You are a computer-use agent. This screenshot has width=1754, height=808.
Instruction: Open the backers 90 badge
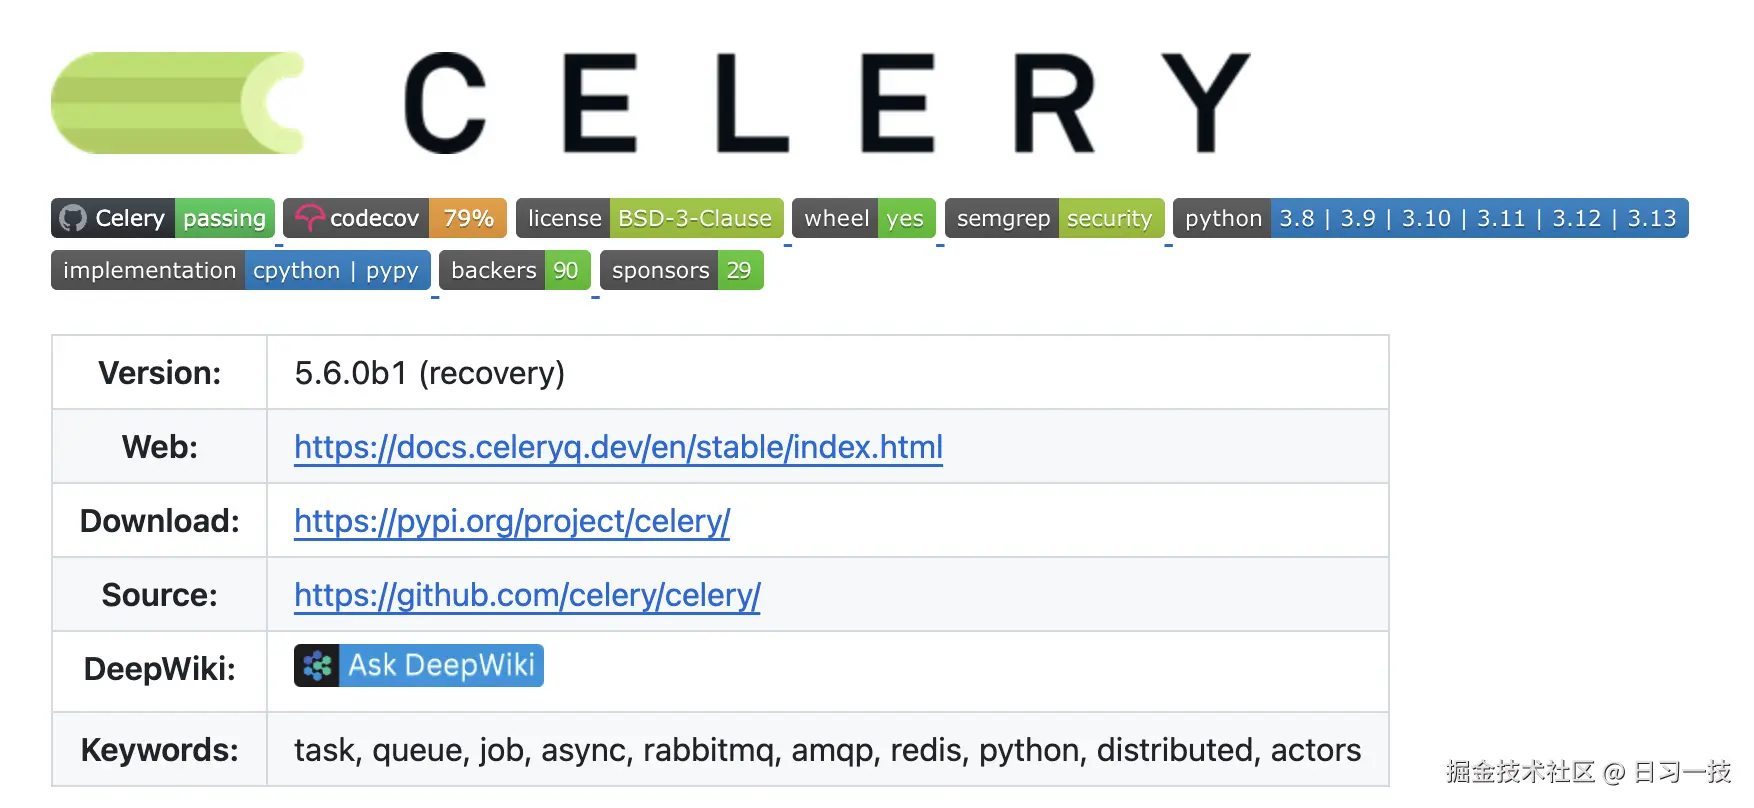[x=515, y=270]
